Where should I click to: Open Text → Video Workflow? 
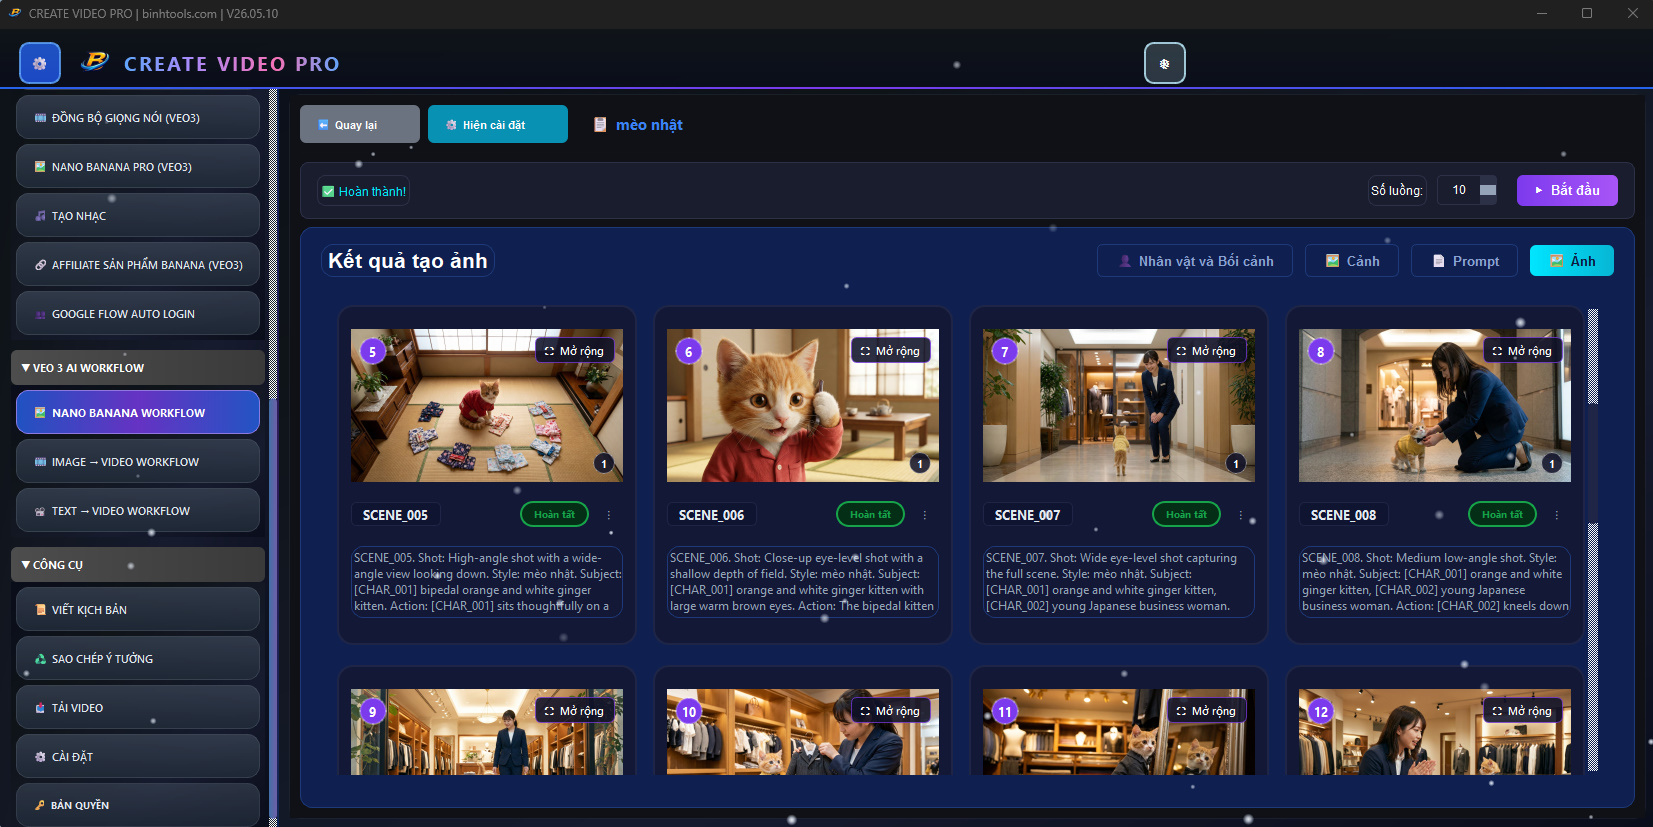coord(138,511)
